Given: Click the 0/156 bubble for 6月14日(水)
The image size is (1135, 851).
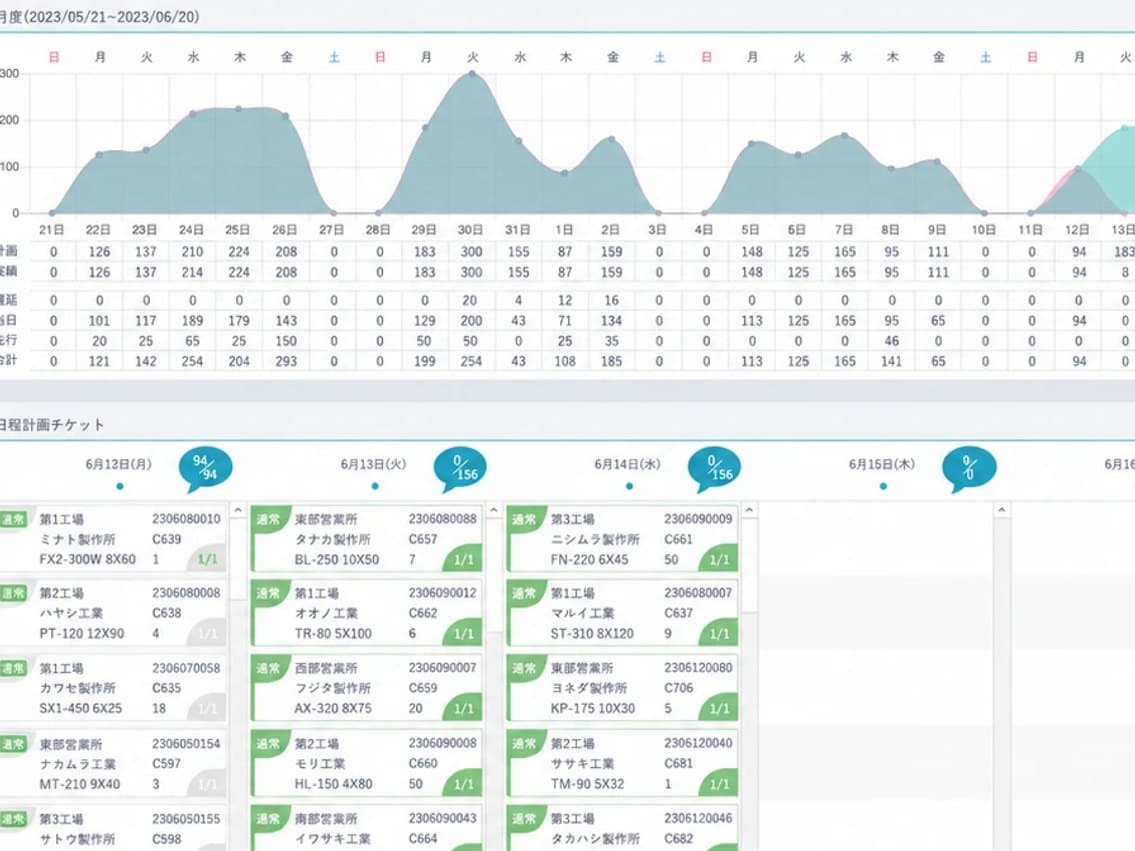Looking at the screenshot, I should (715, 468).
